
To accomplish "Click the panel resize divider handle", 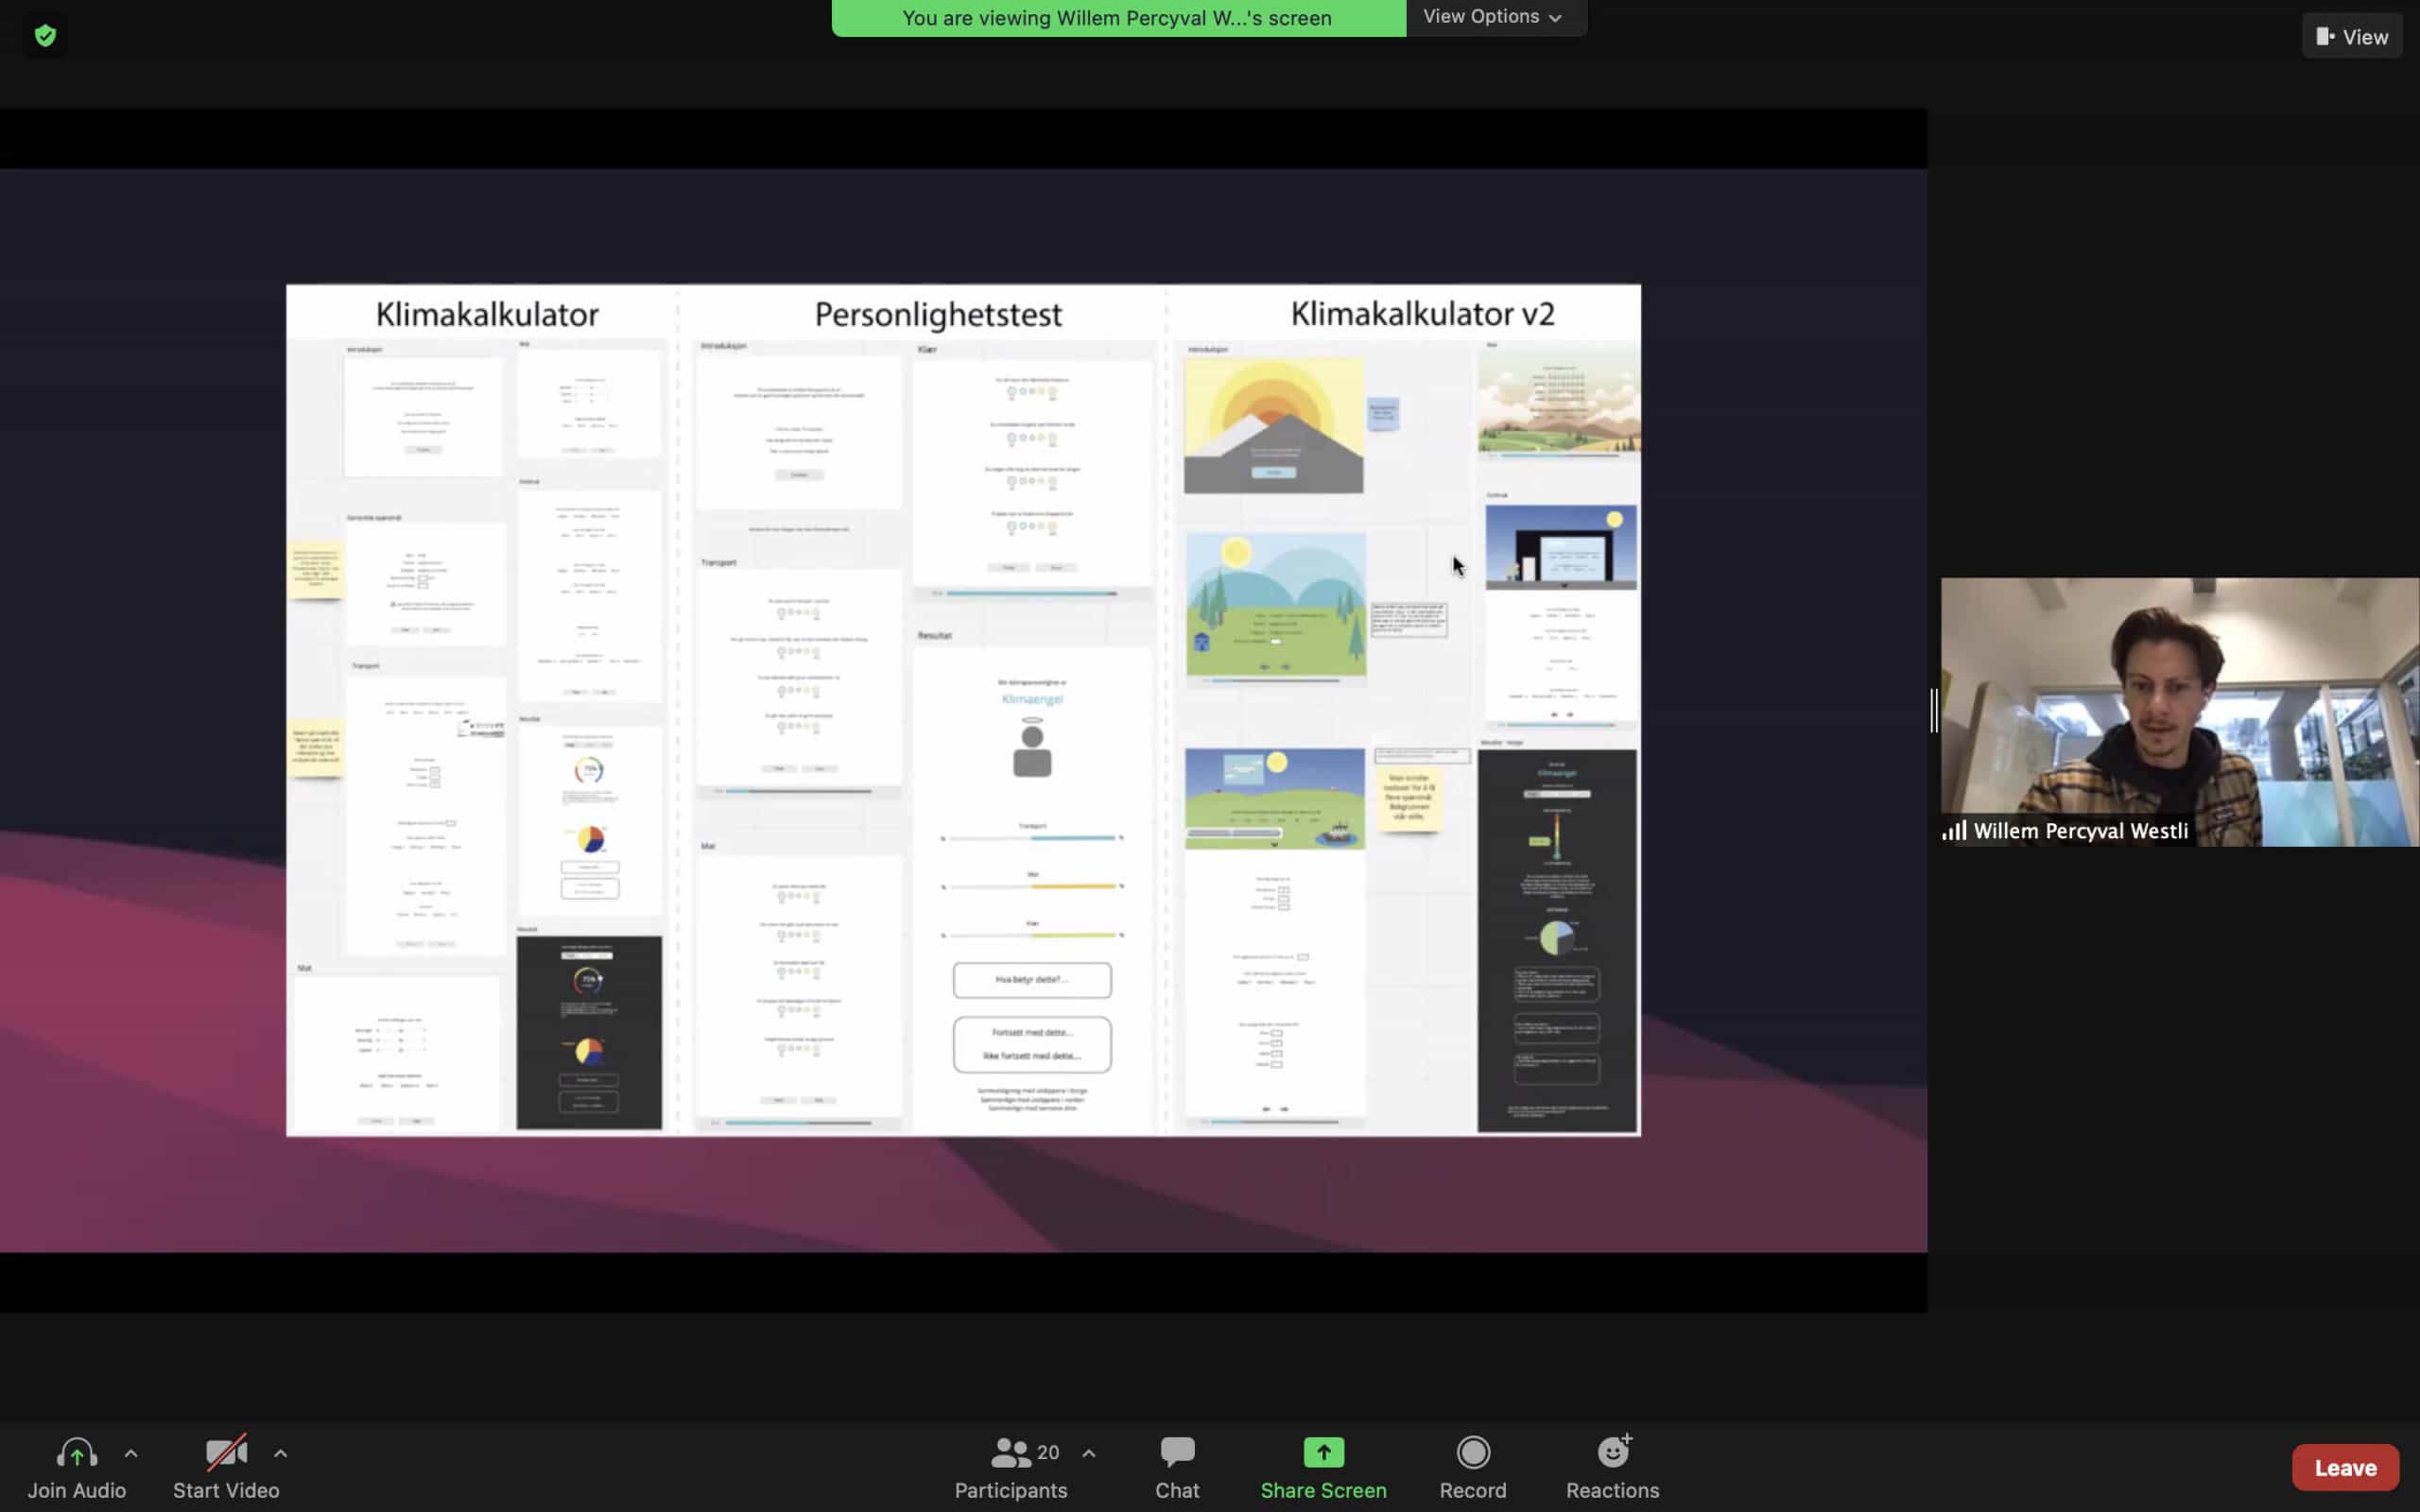I will [1934, 711].
